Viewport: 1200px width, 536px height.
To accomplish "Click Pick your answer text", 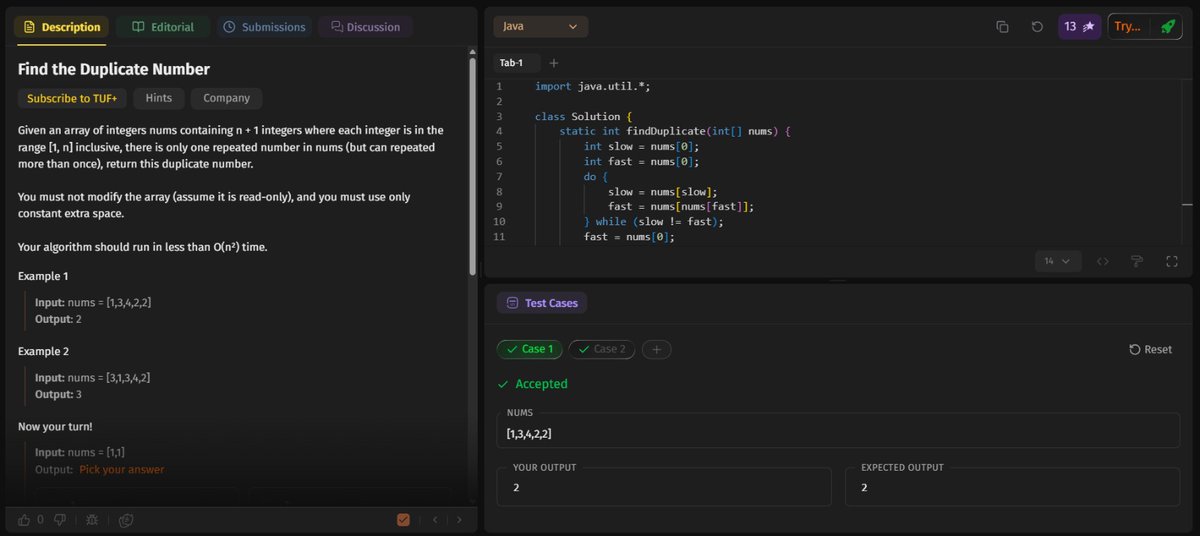I will click(x=122, y=469).
